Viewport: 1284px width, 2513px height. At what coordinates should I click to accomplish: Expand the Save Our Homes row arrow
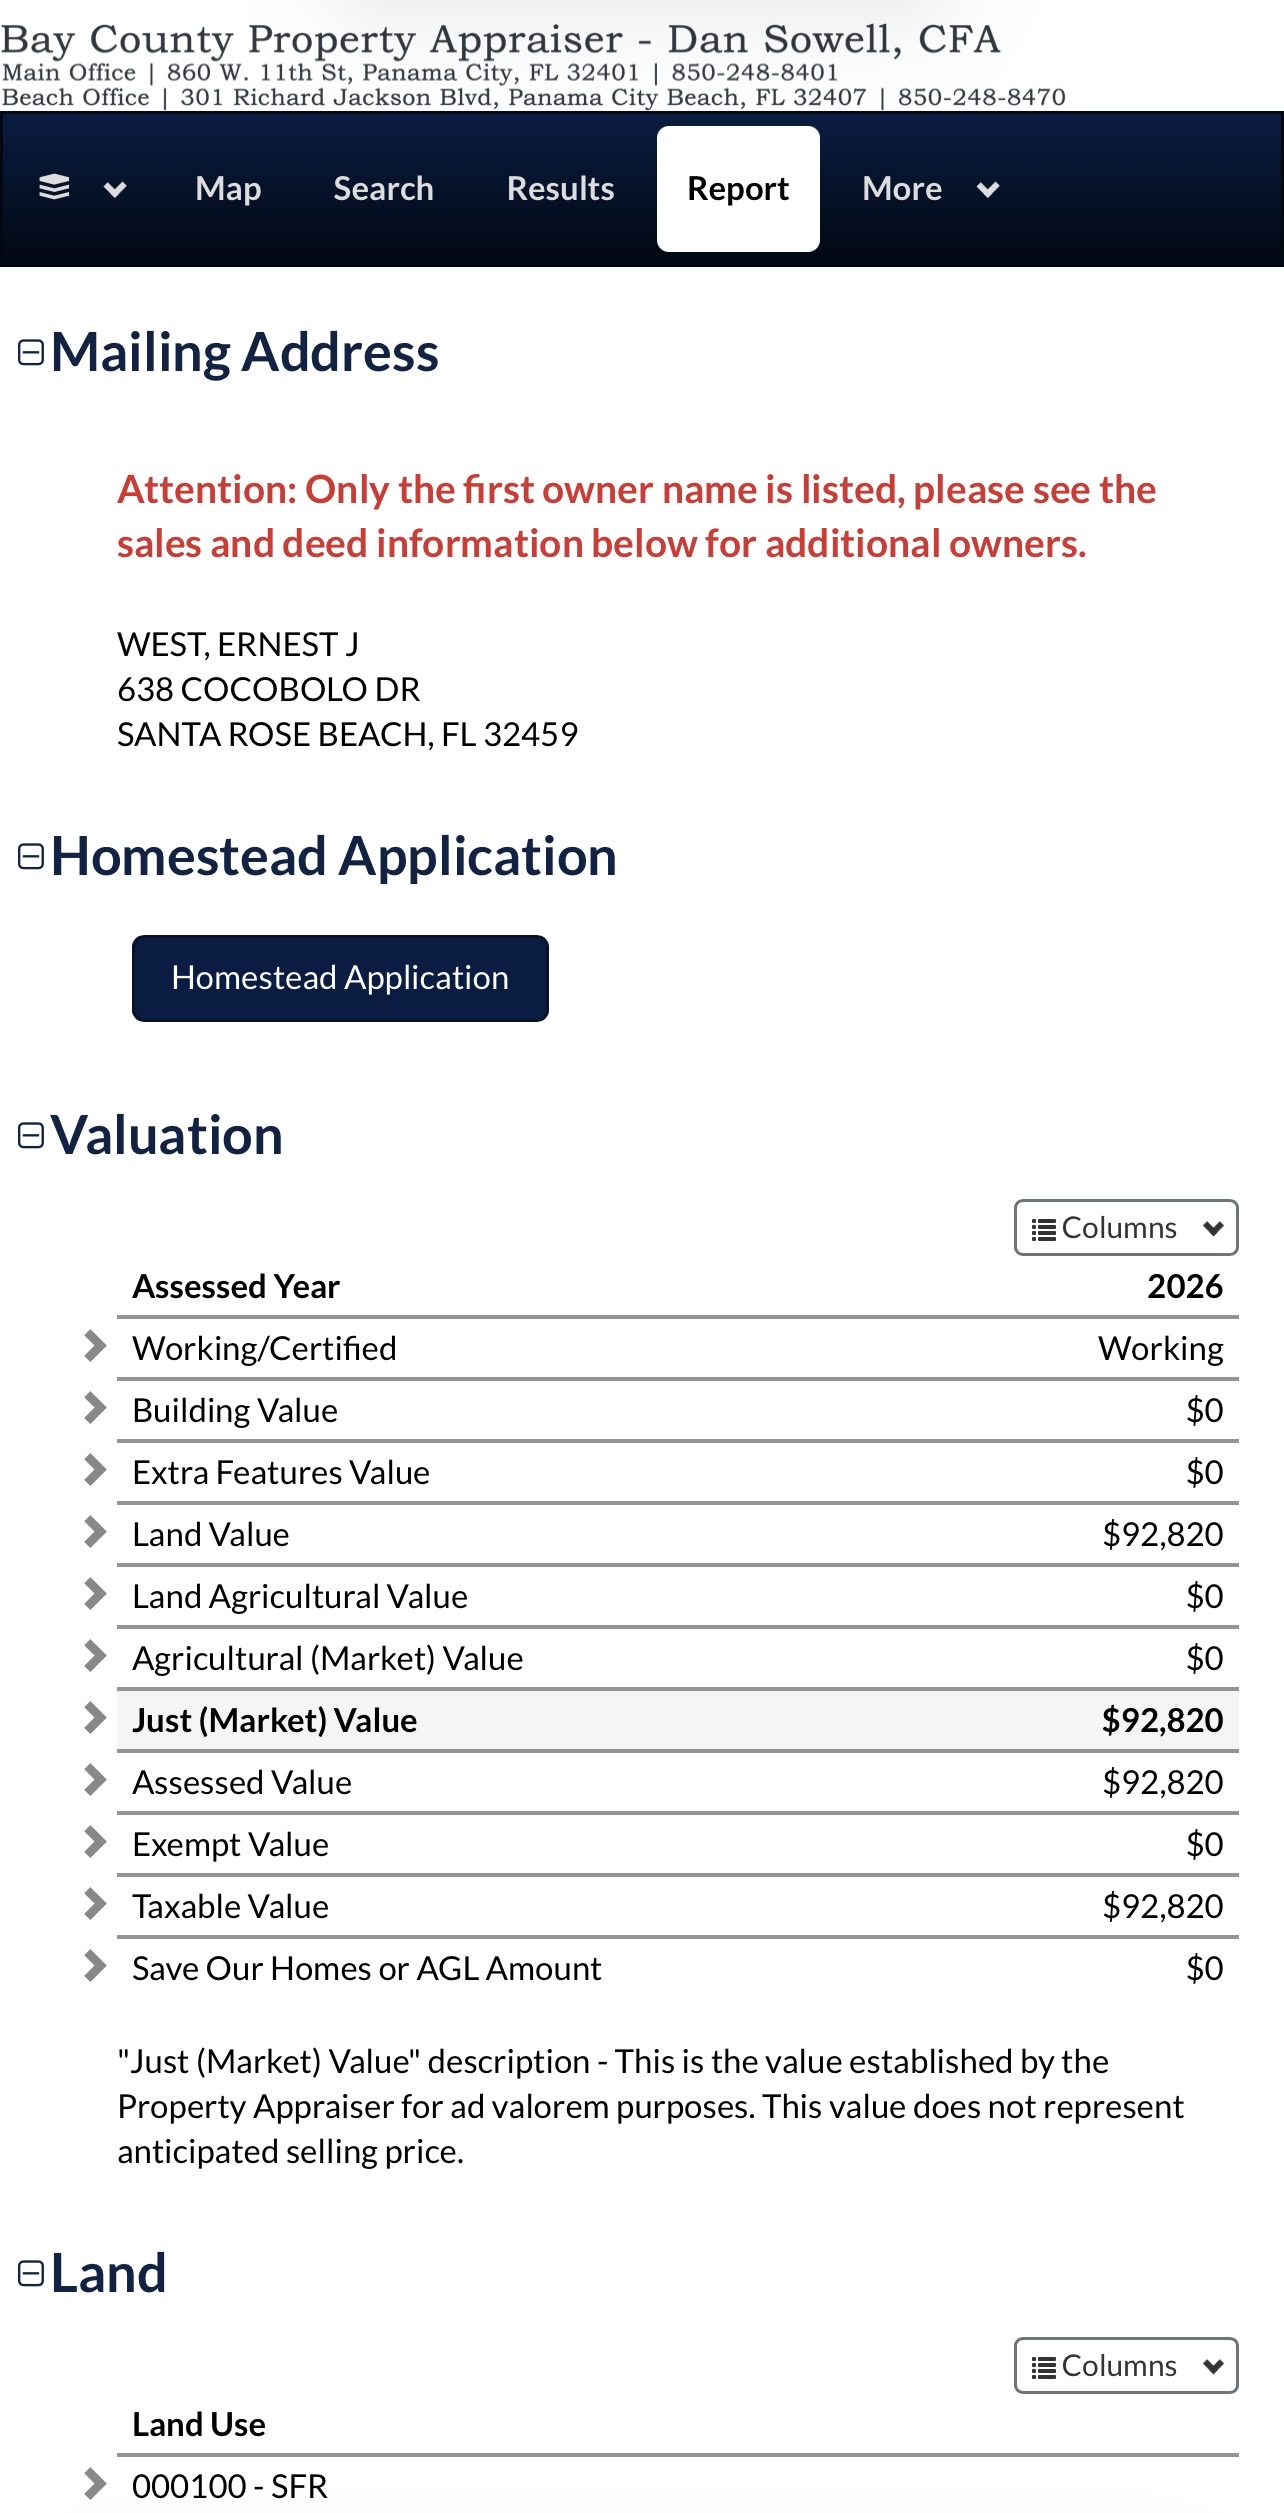click(x=95, y=1966)
